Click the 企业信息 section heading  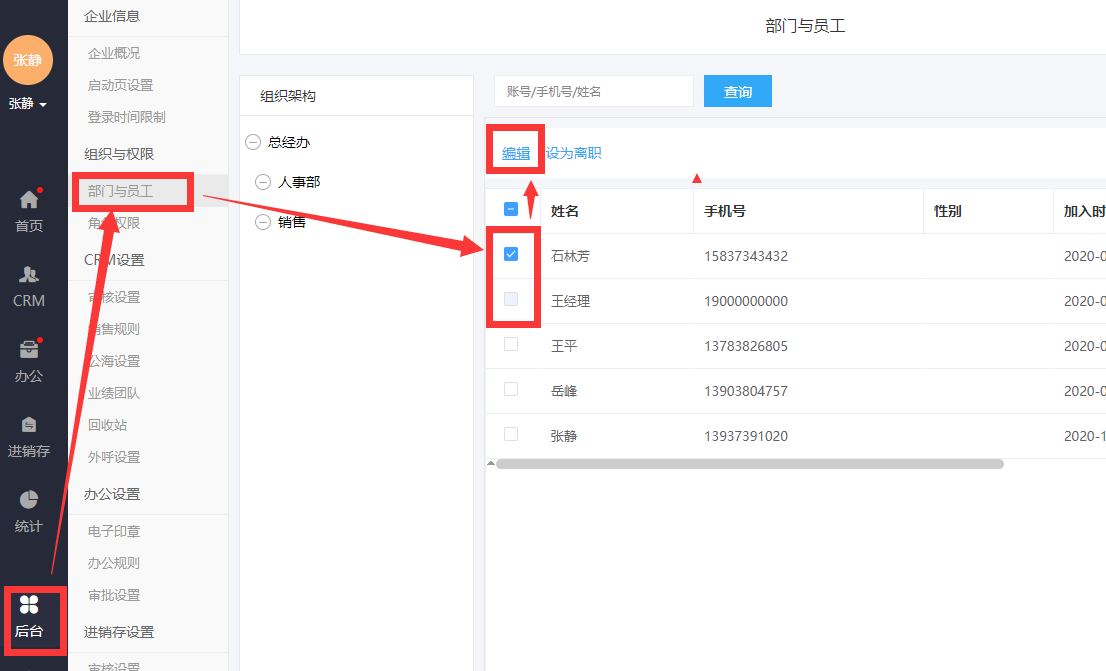click(x=112, y=16)
